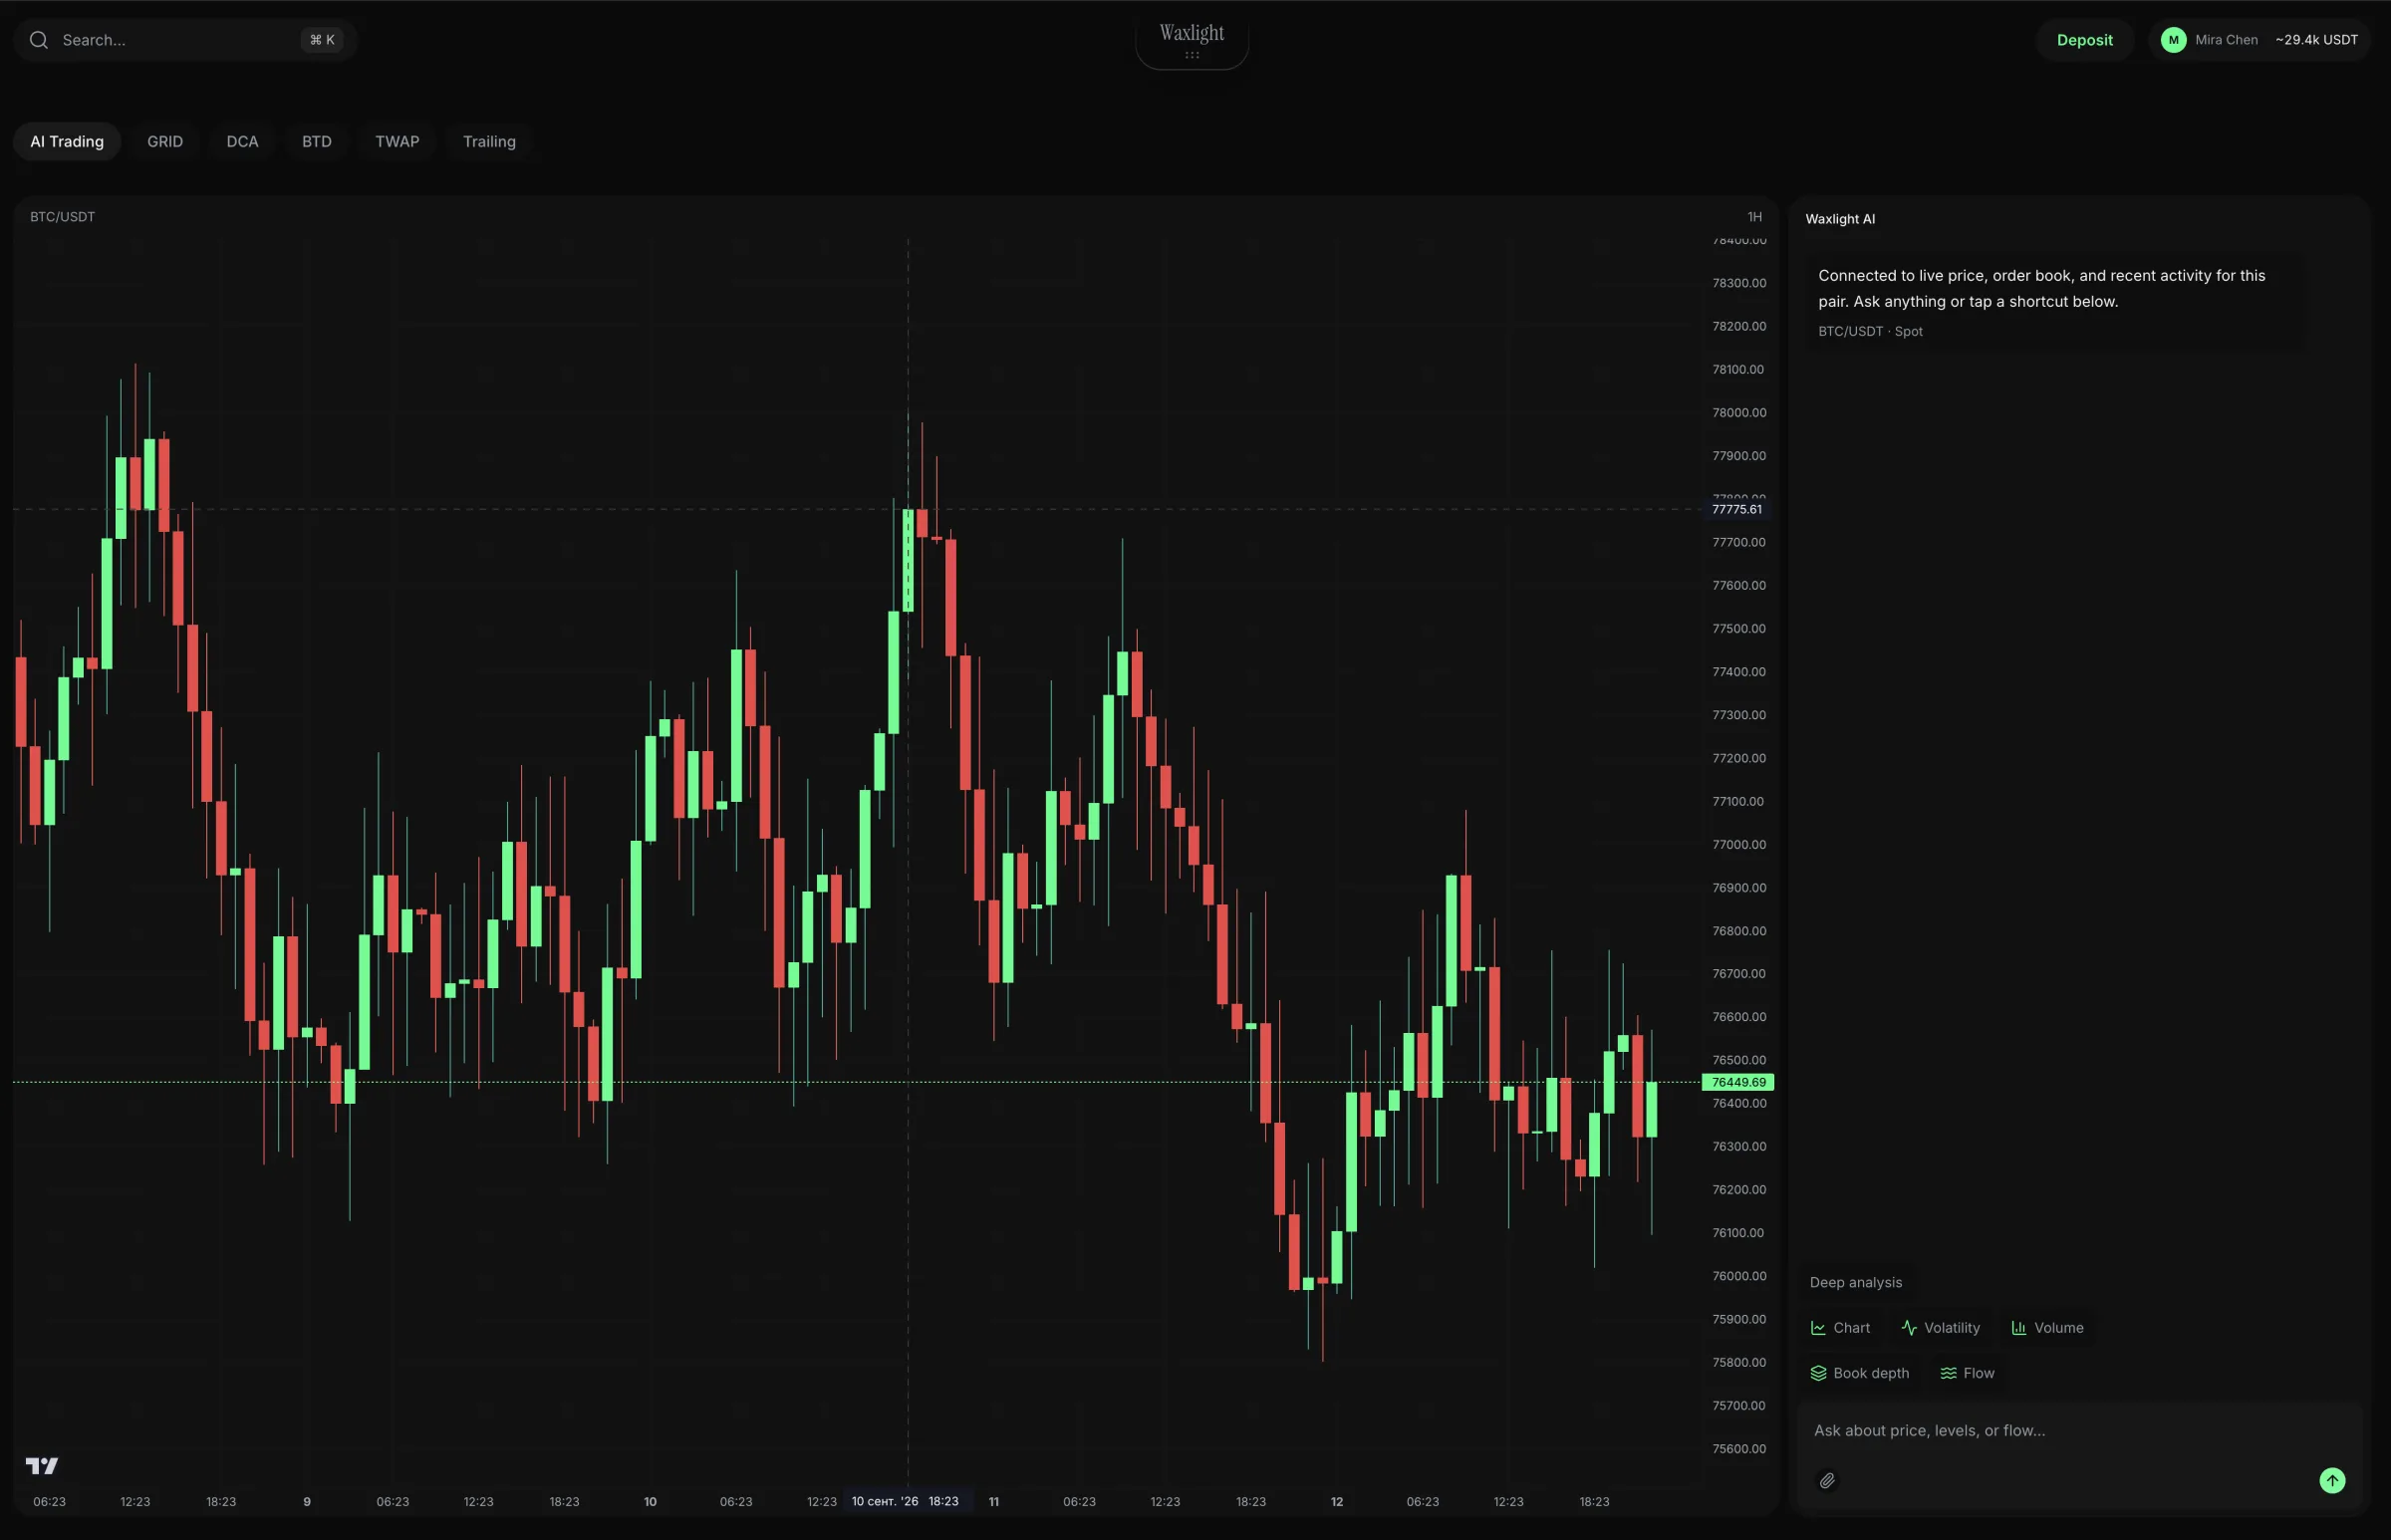The image size is (2391, 1540).
Task: Click the Book depth layers icon
Action: tap(1818, 1373)
